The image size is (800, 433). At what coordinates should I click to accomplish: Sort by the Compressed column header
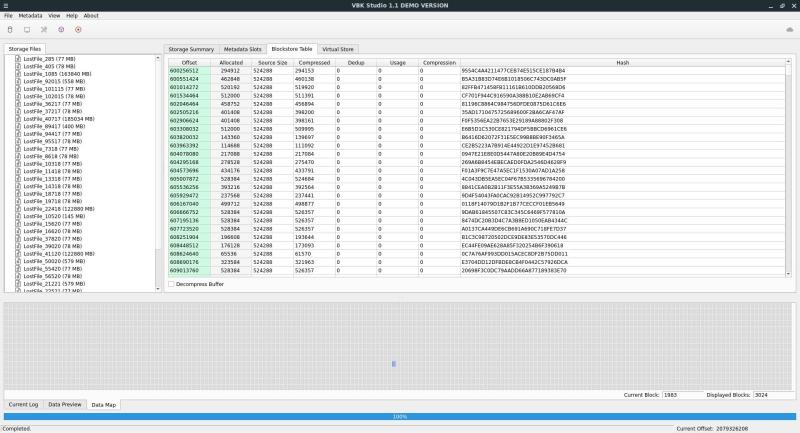click(314, 63)
